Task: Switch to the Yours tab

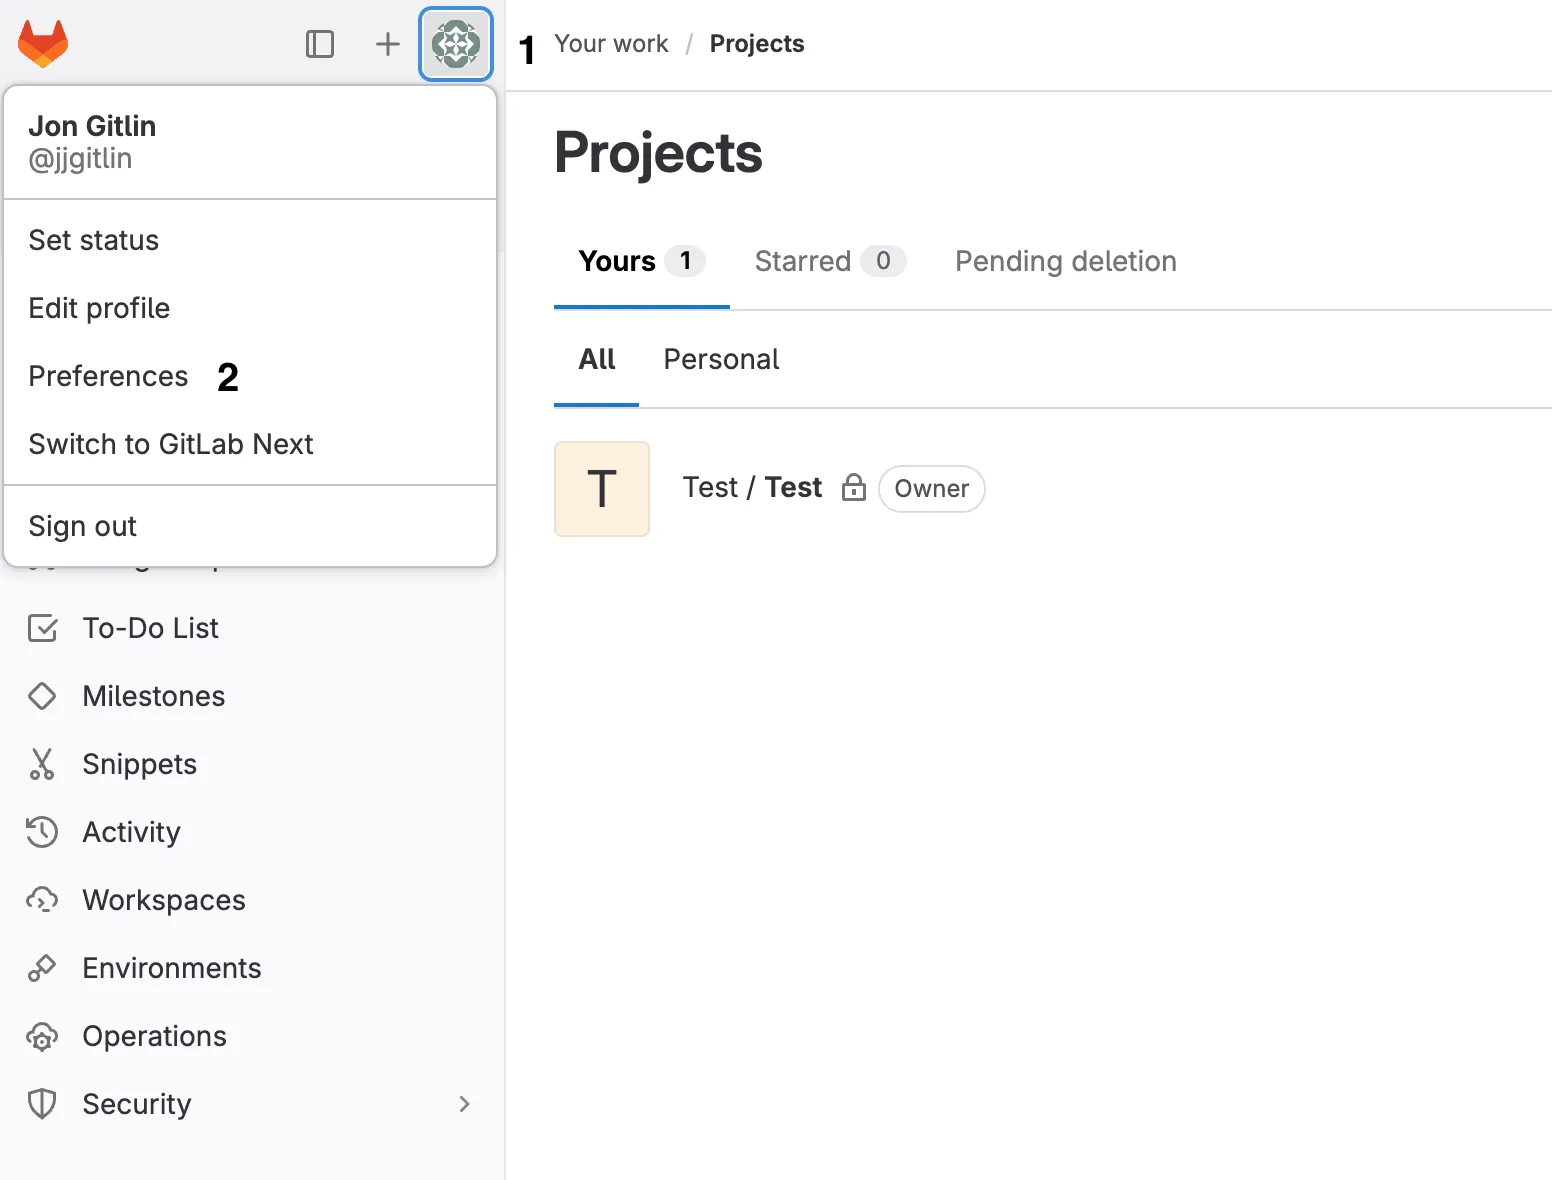Action: click(642, 261)
